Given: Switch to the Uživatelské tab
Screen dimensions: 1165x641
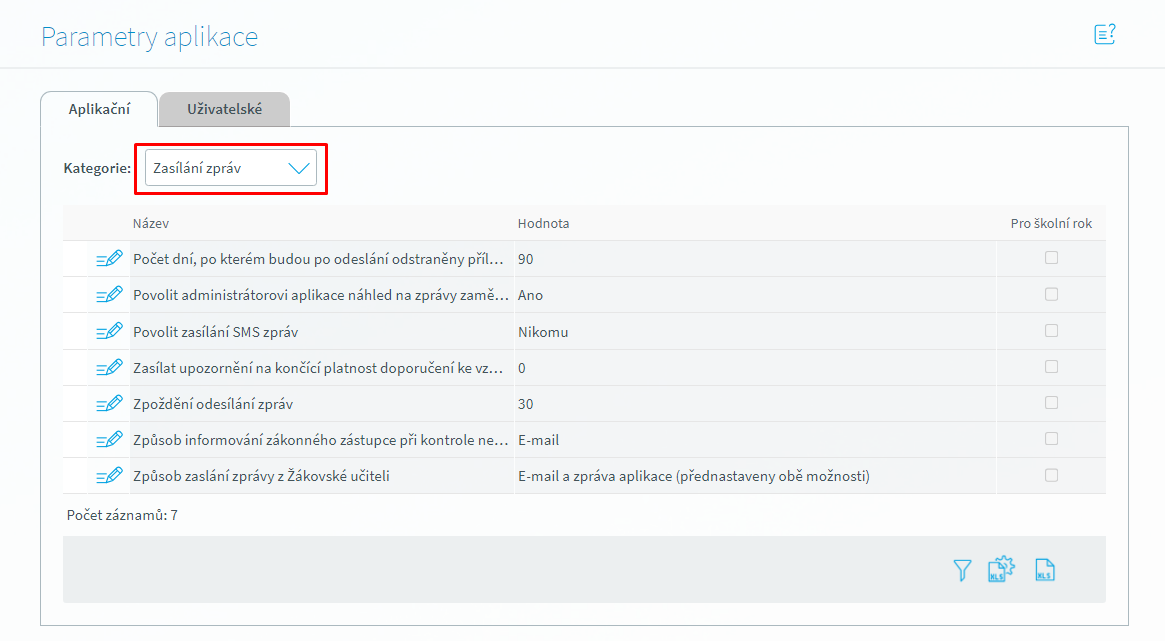Looking at the screenshot, I should [x=224, y=109].
